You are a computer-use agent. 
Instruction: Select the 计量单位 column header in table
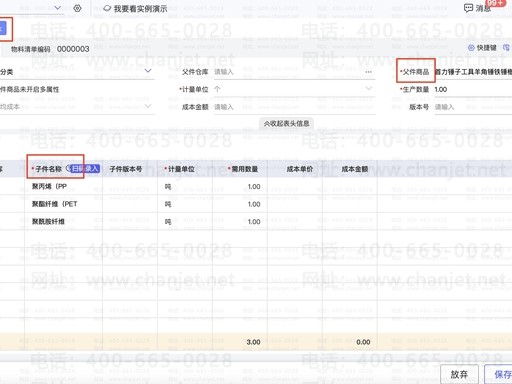(181, 169)
